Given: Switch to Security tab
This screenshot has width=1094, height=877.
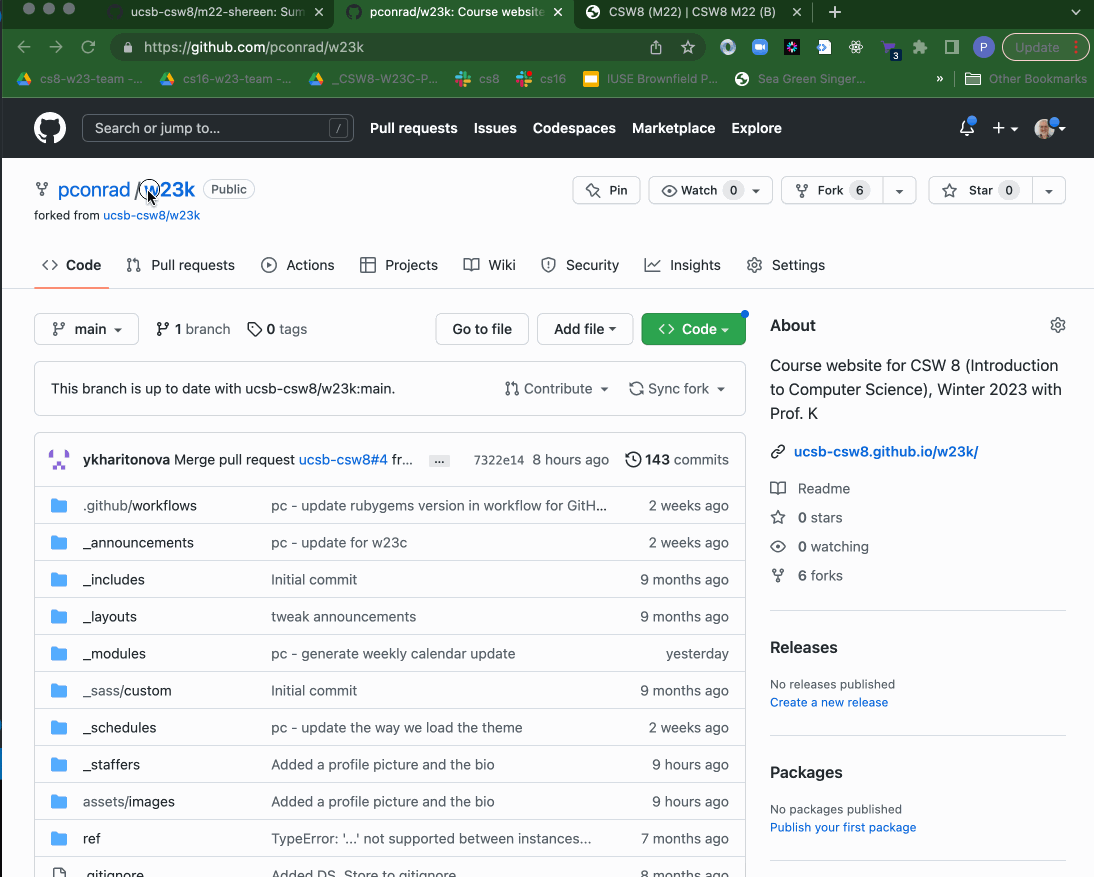Looking at the screenshot, I should (x=580, y=265).
